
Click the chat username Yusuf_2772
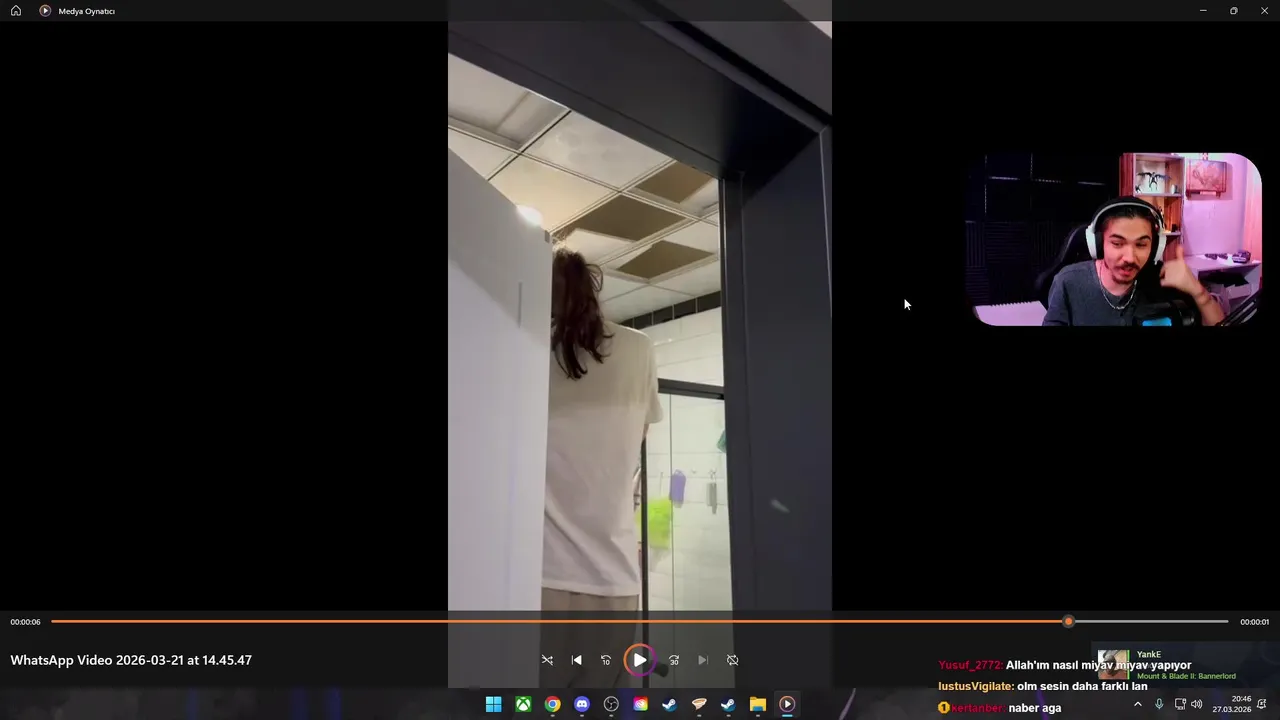pyautogui.click(x=970, y=665)
